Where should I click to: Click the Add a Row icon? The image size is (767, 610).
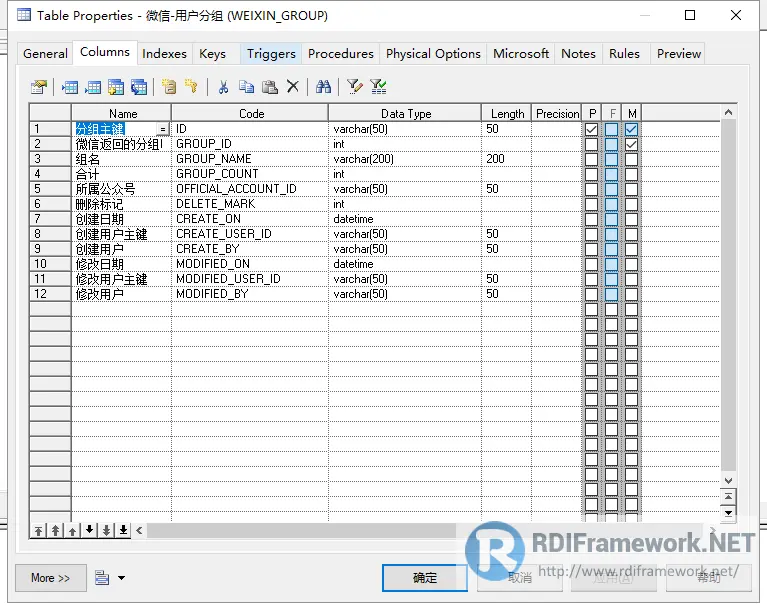(92, 87)
